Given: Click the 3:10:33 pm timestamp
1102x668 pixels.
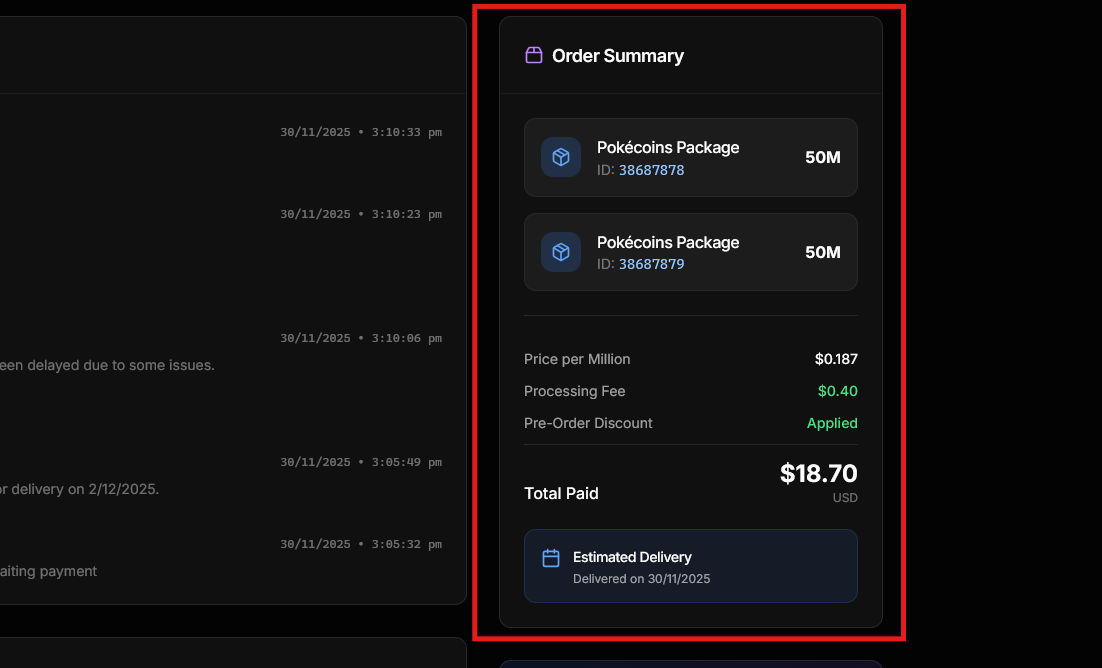Looking at the screenshot, I should [x=361, y=132].
